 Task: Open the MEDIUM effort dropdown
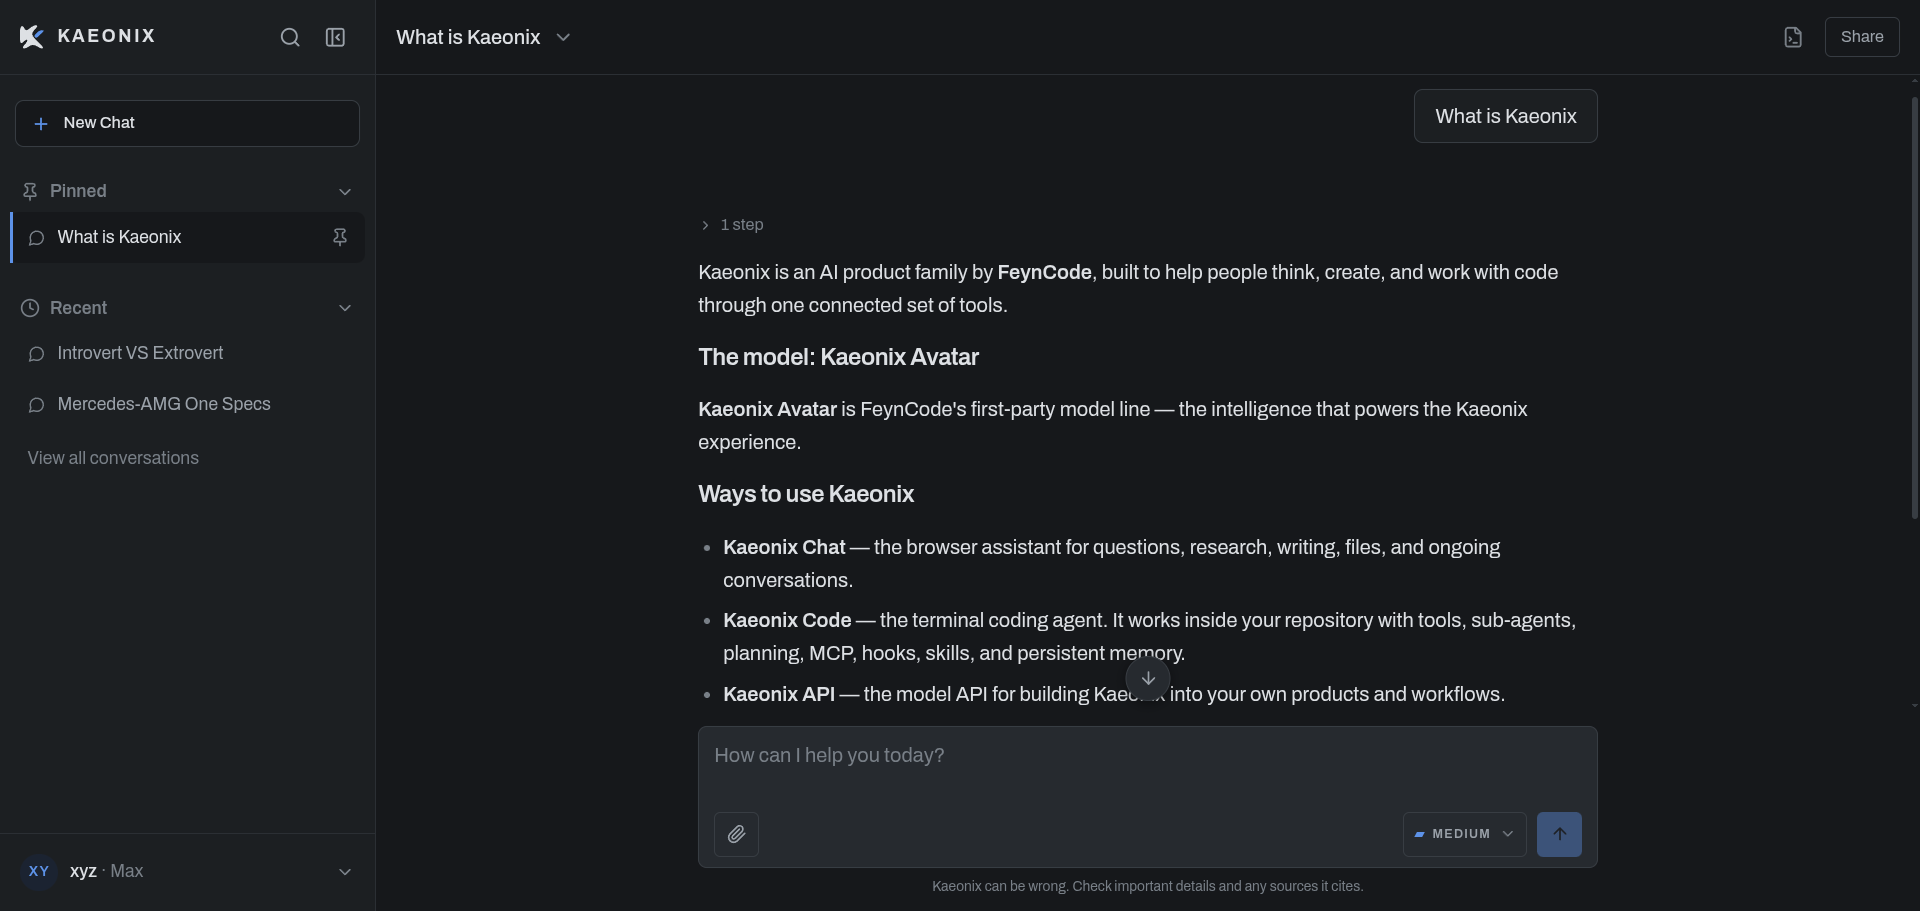click(1465, 834)
